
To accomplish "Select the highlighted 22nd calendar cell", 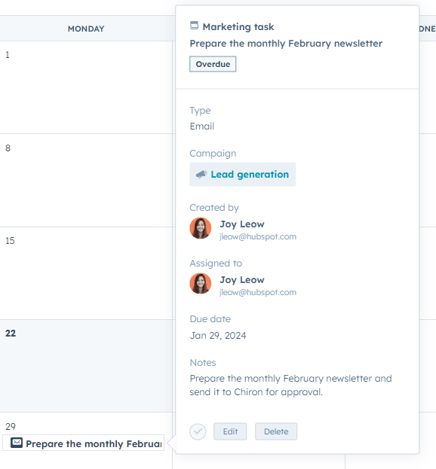I will tap(86, 366).
